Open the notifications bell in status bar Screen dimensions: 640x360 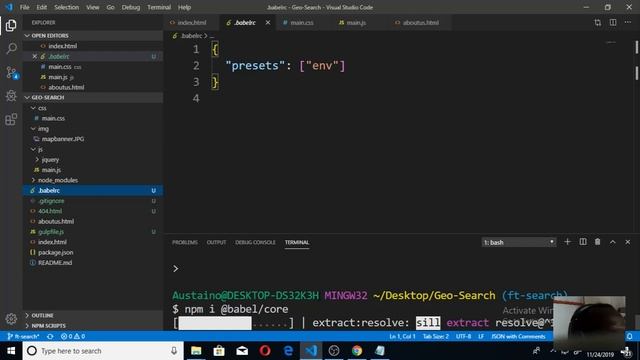[x=630, y=336]
